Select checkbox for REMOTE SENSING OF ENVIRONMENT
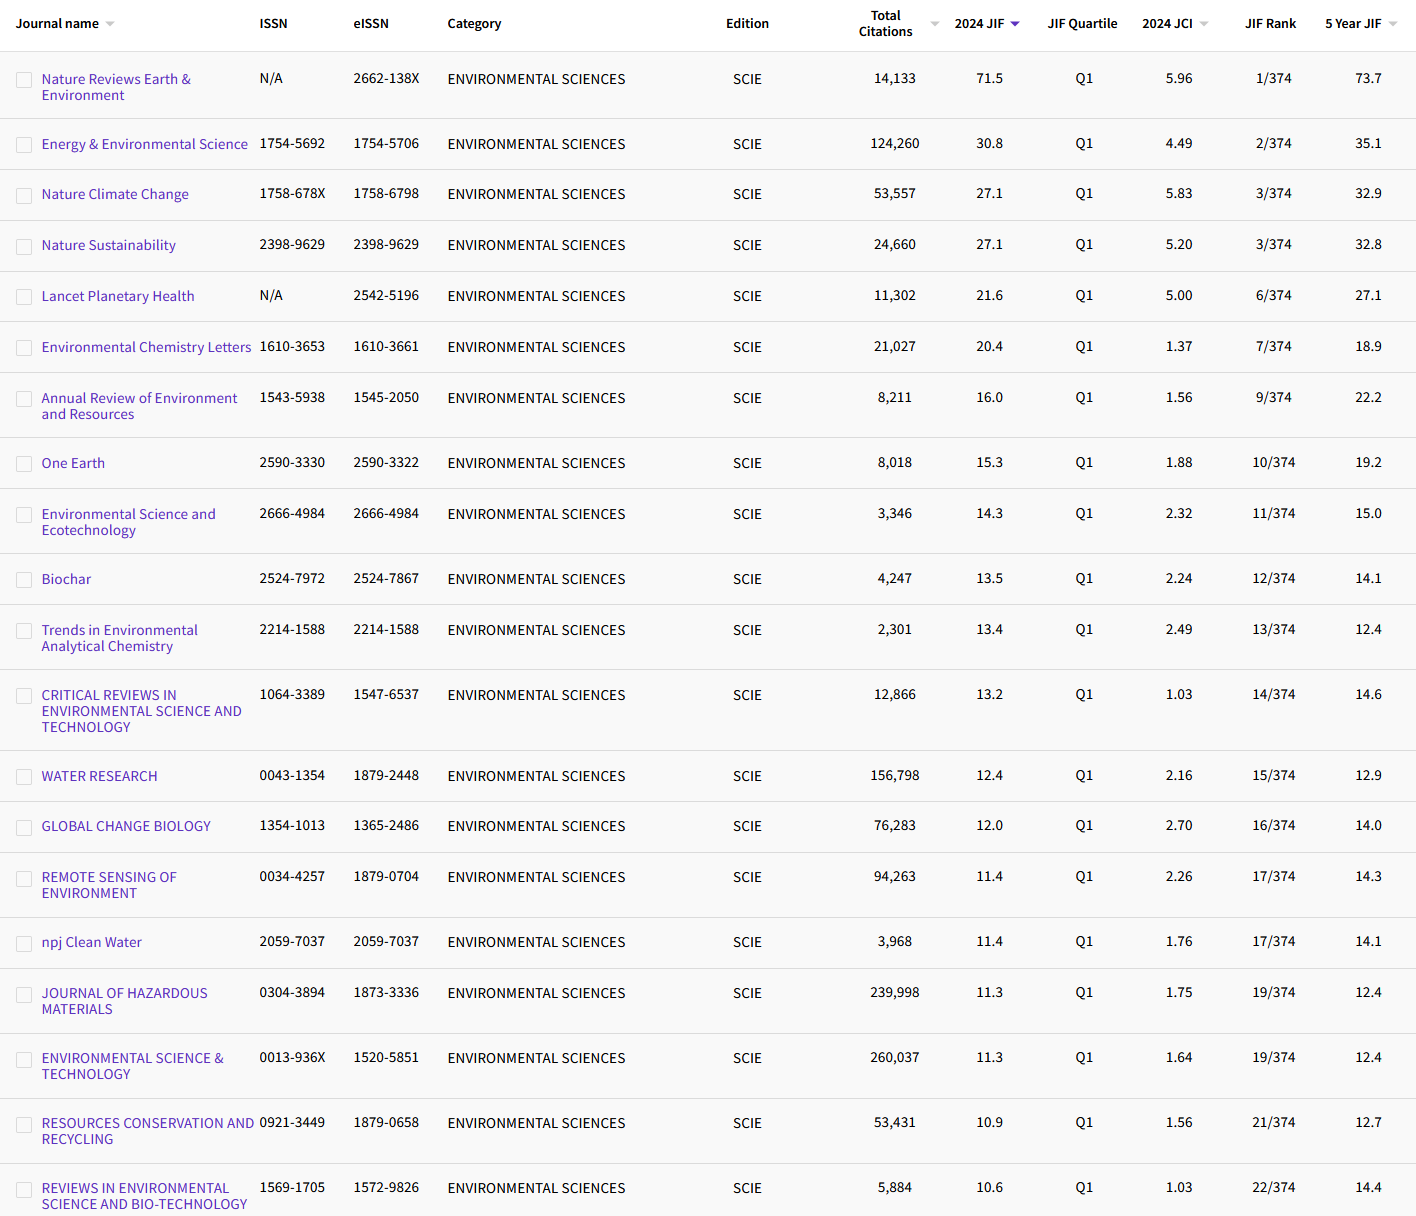 [x=24, y=878]
